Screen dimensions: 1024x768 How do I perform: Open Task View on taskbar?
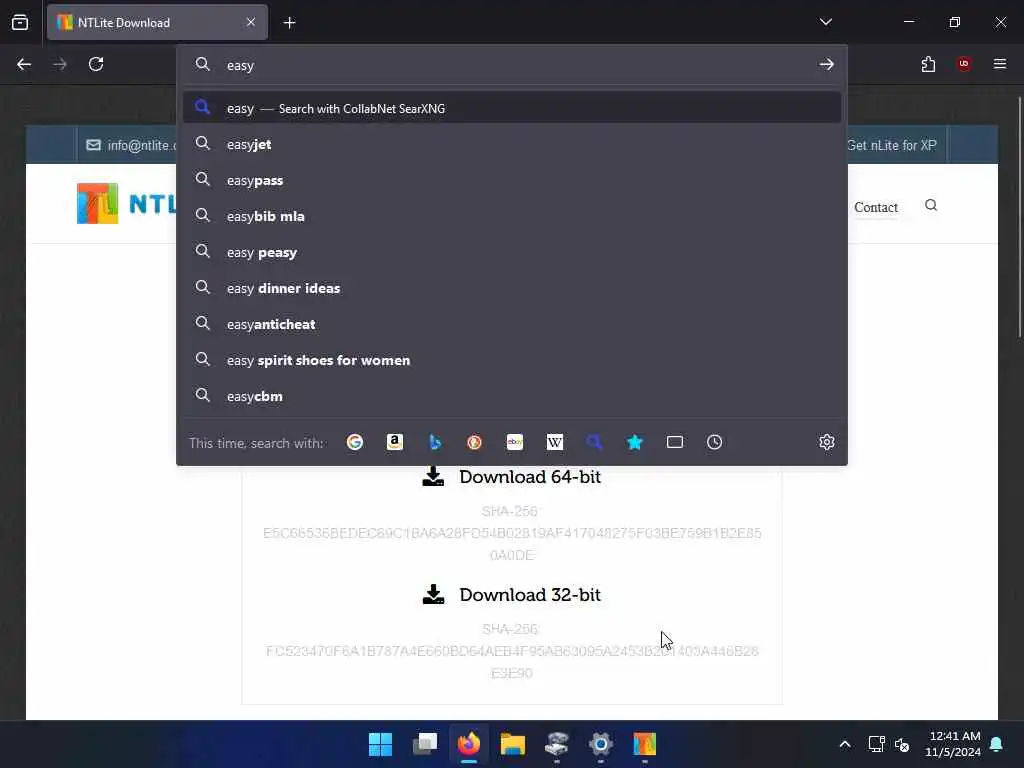[x=424, y=744]
